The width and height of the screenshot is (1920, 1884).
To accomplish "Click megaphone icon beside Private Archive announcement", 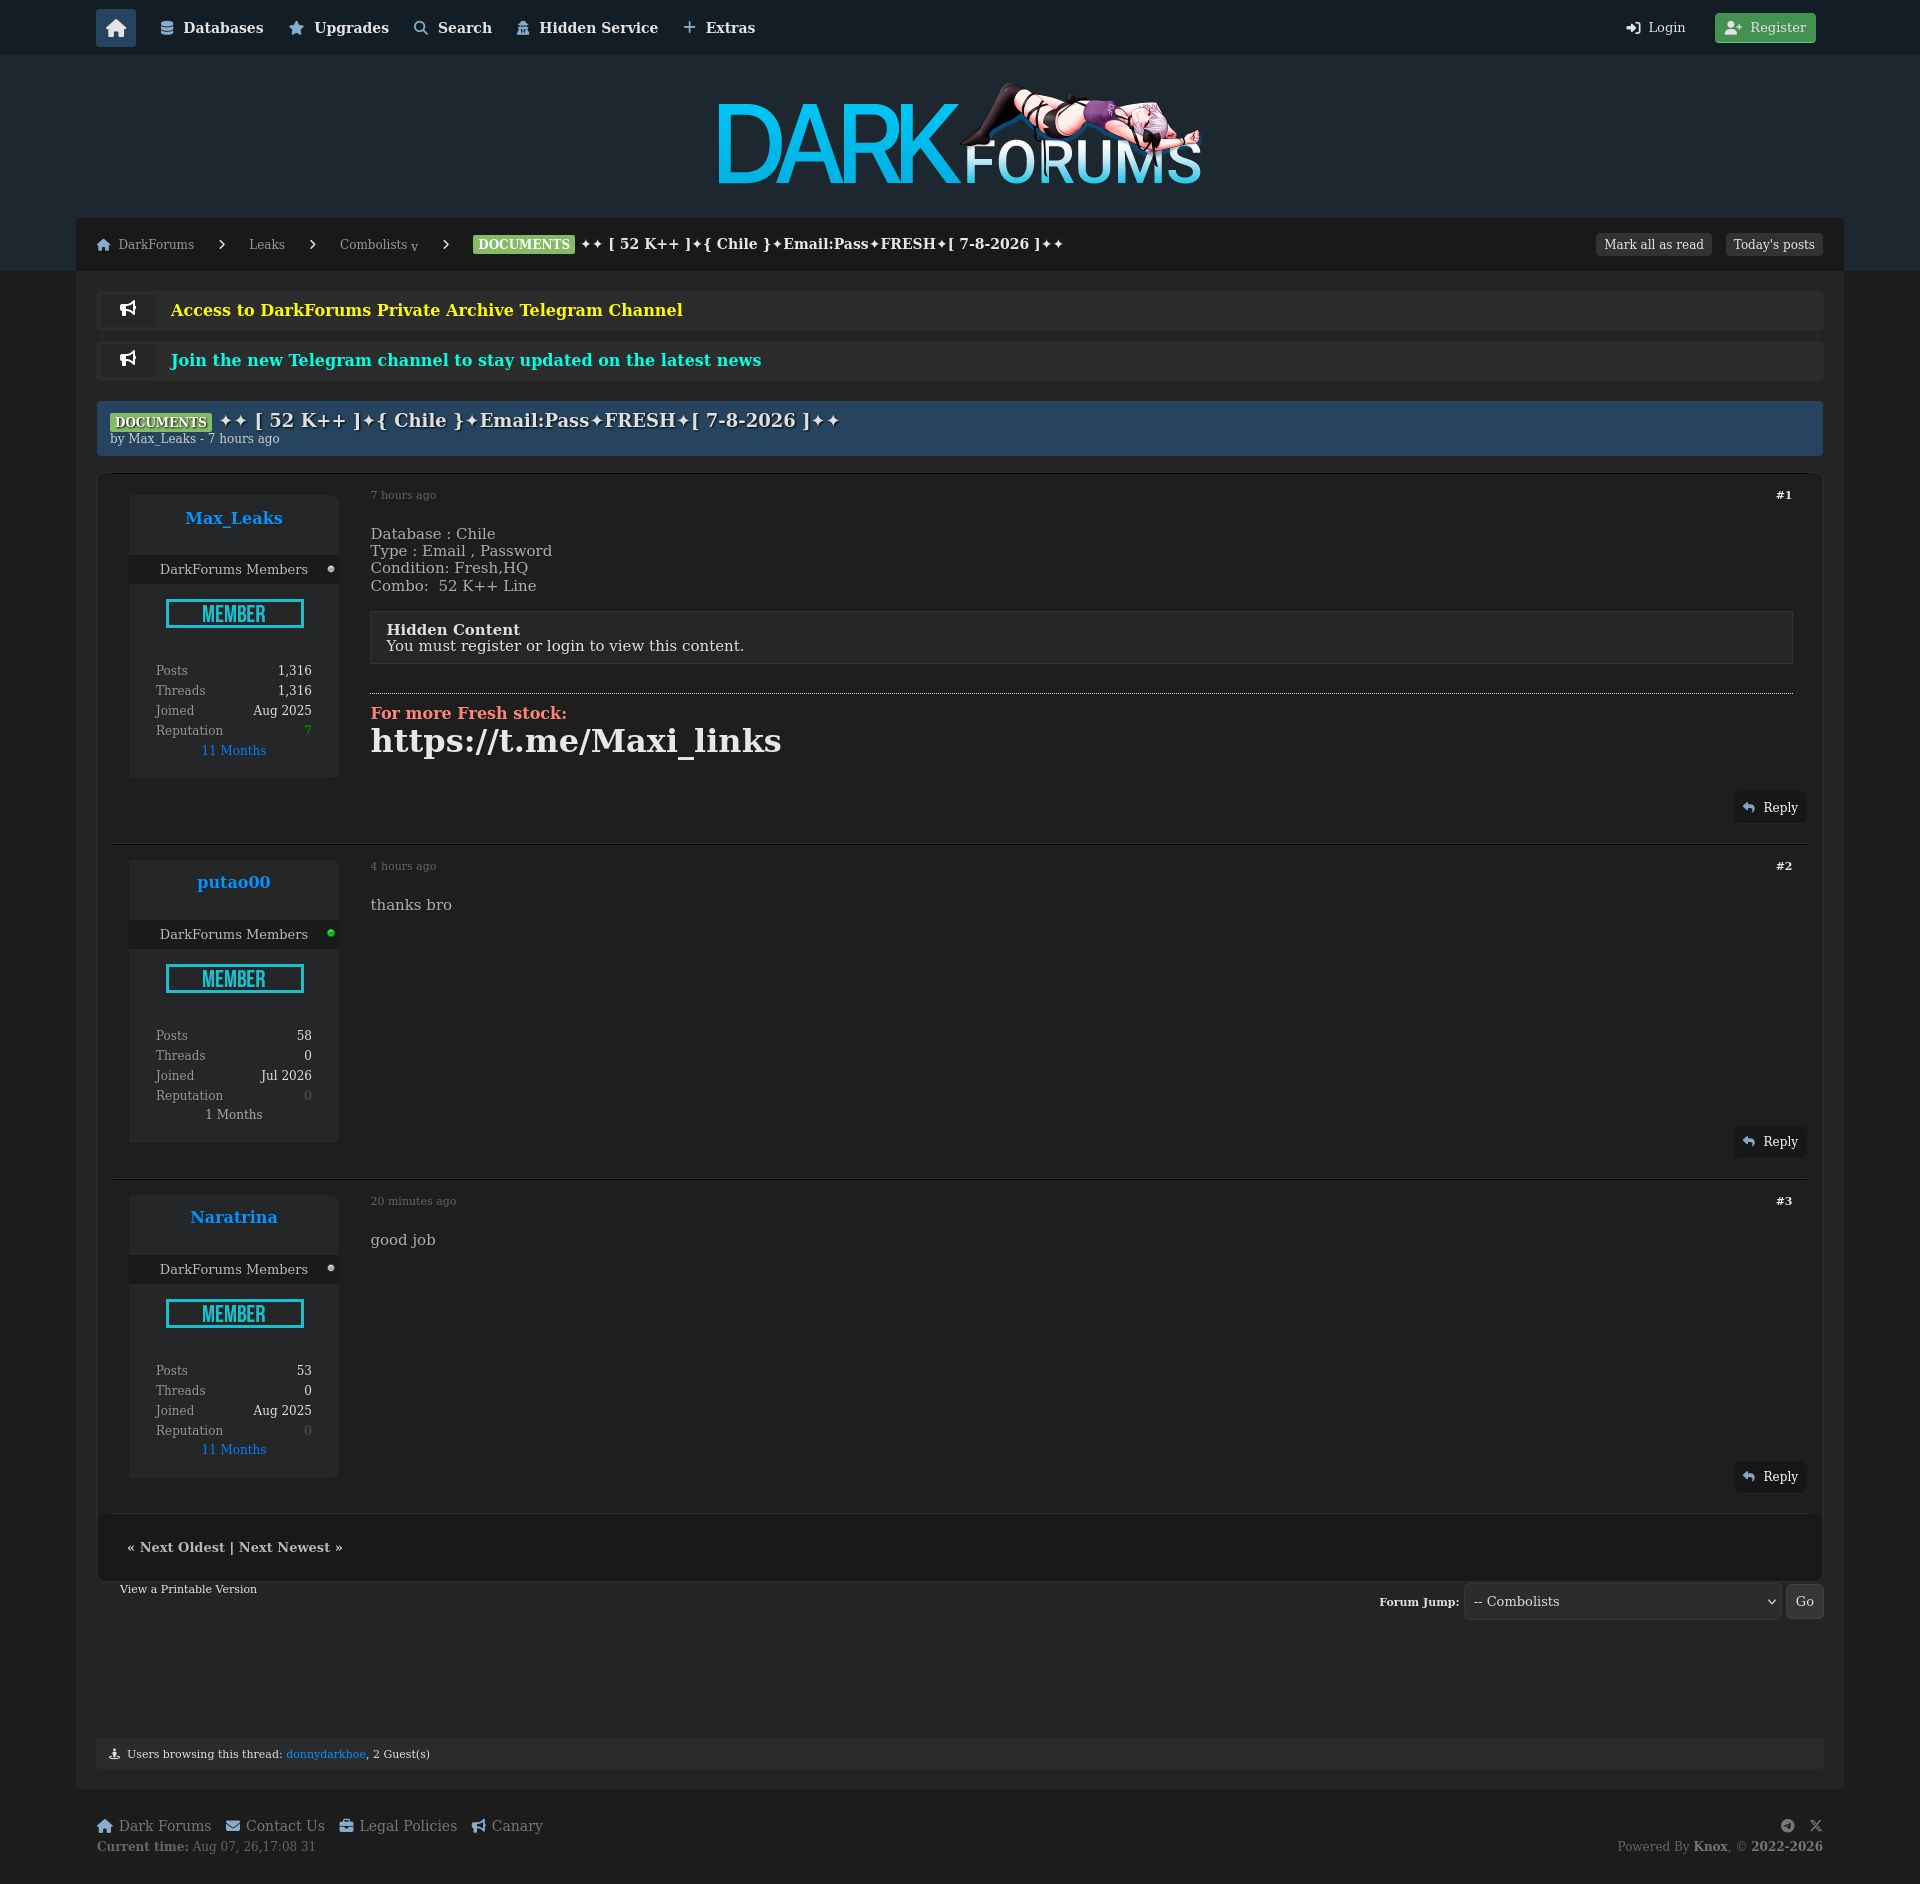I will pyautogui.click(x=128, y=309).
